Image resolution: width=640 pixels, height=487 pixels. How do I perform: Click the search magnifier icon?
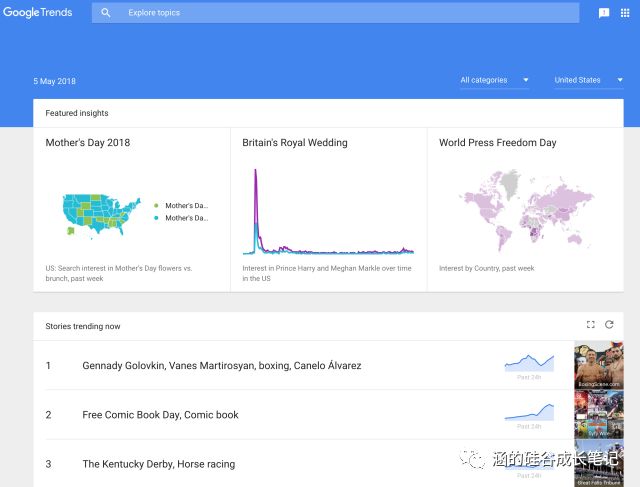[x=106, y=13]
